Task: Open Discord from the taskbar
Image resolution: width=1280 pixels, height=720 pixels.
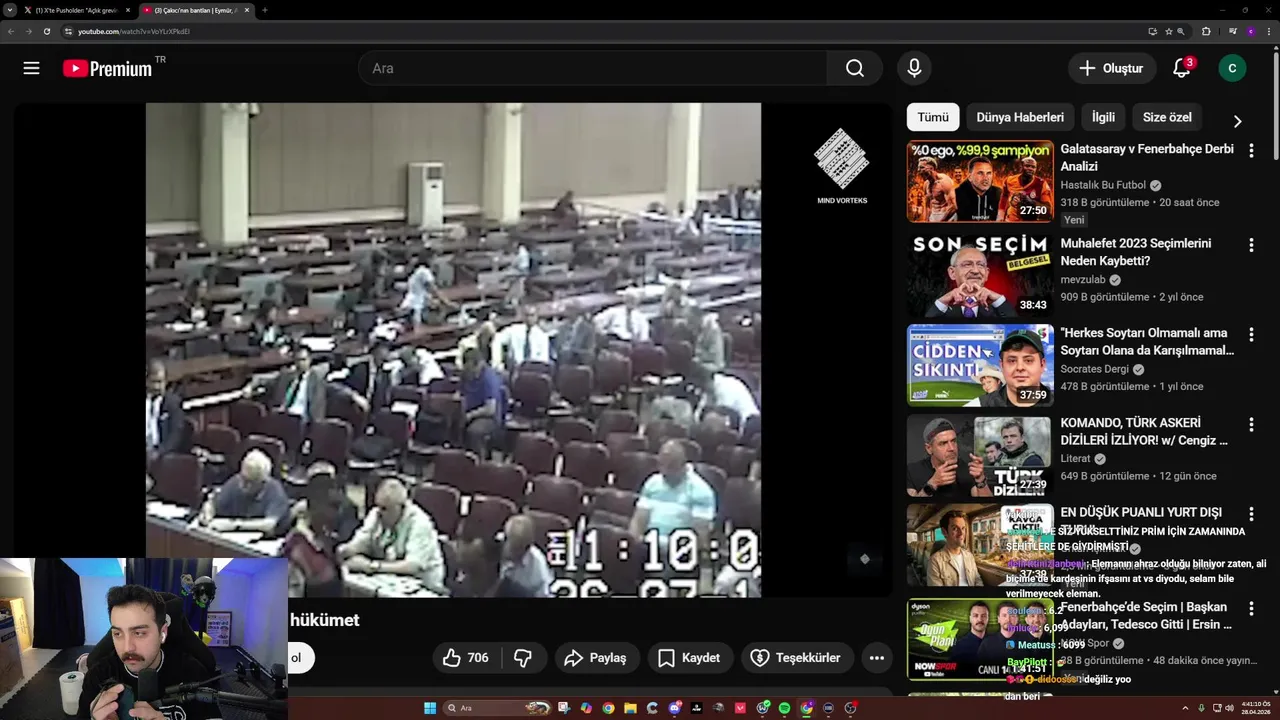Action: pyautogui.click(x=675, y=708)
